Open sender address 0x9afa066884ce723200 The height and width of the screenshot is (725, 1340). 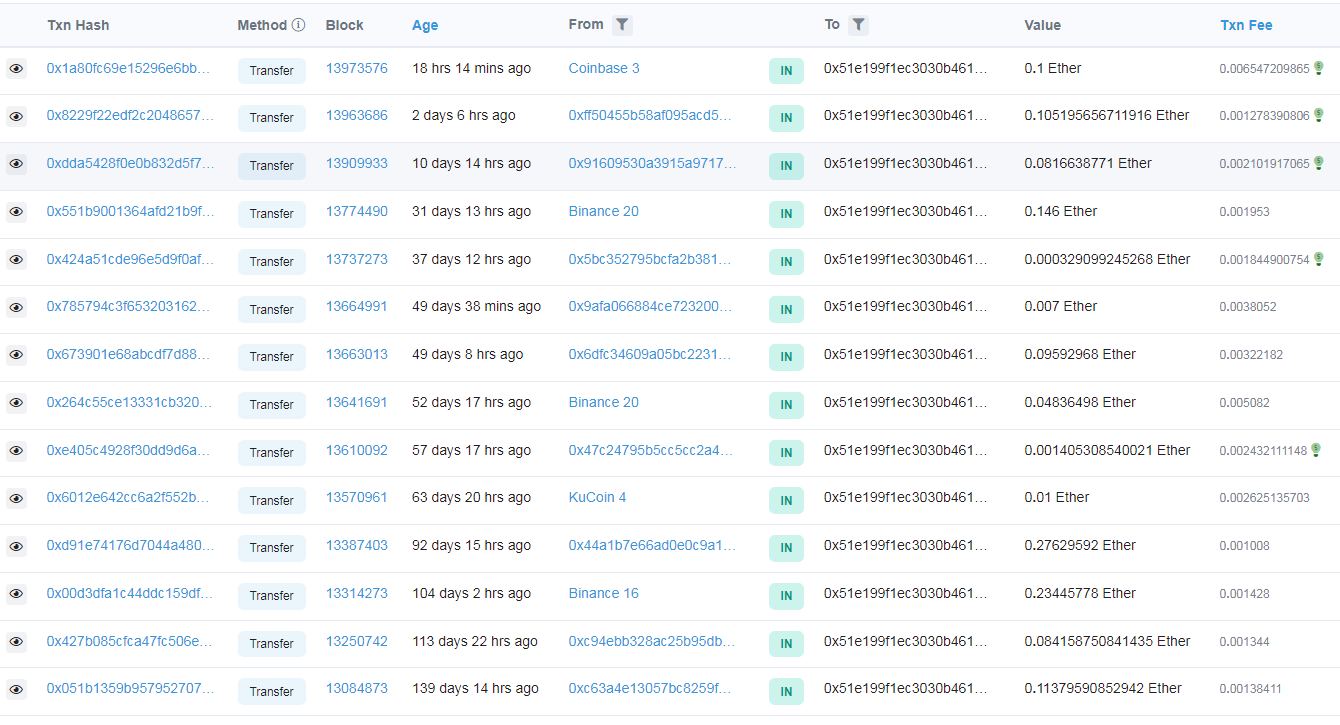tap(651, 306)
